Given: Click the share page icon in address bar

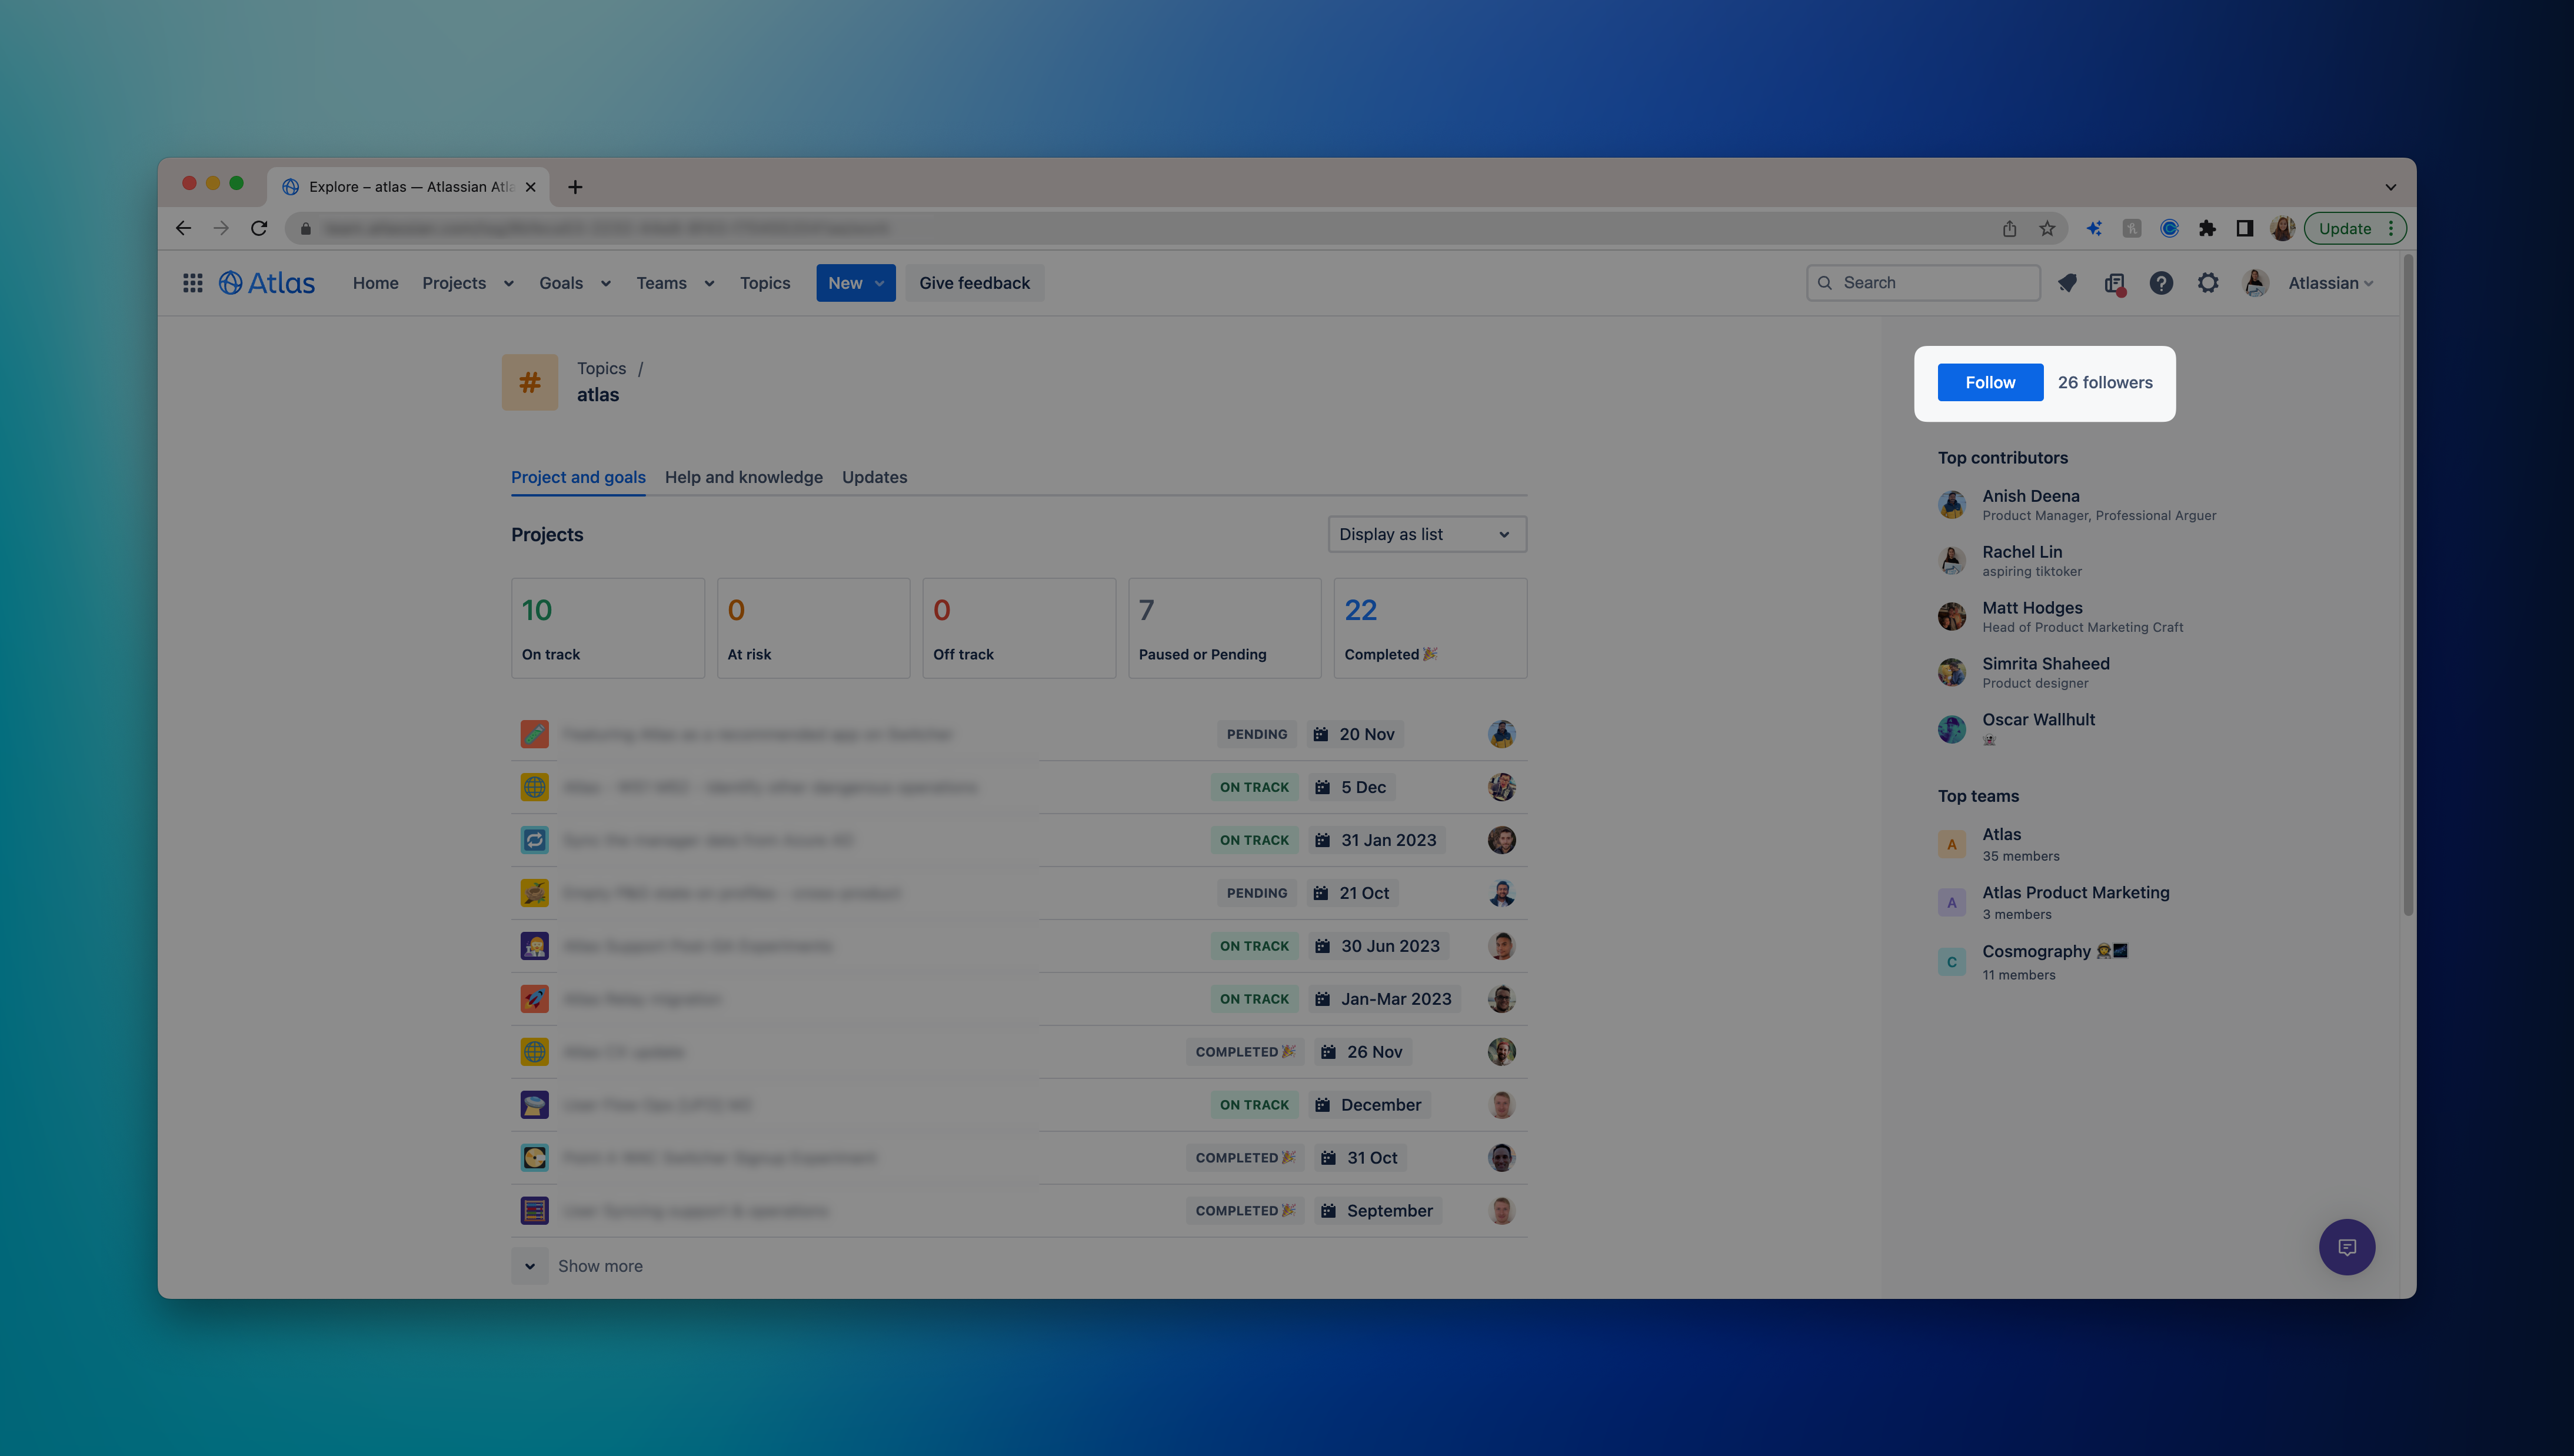Looking at the screenshot, I should click(x=2009, y=228).
